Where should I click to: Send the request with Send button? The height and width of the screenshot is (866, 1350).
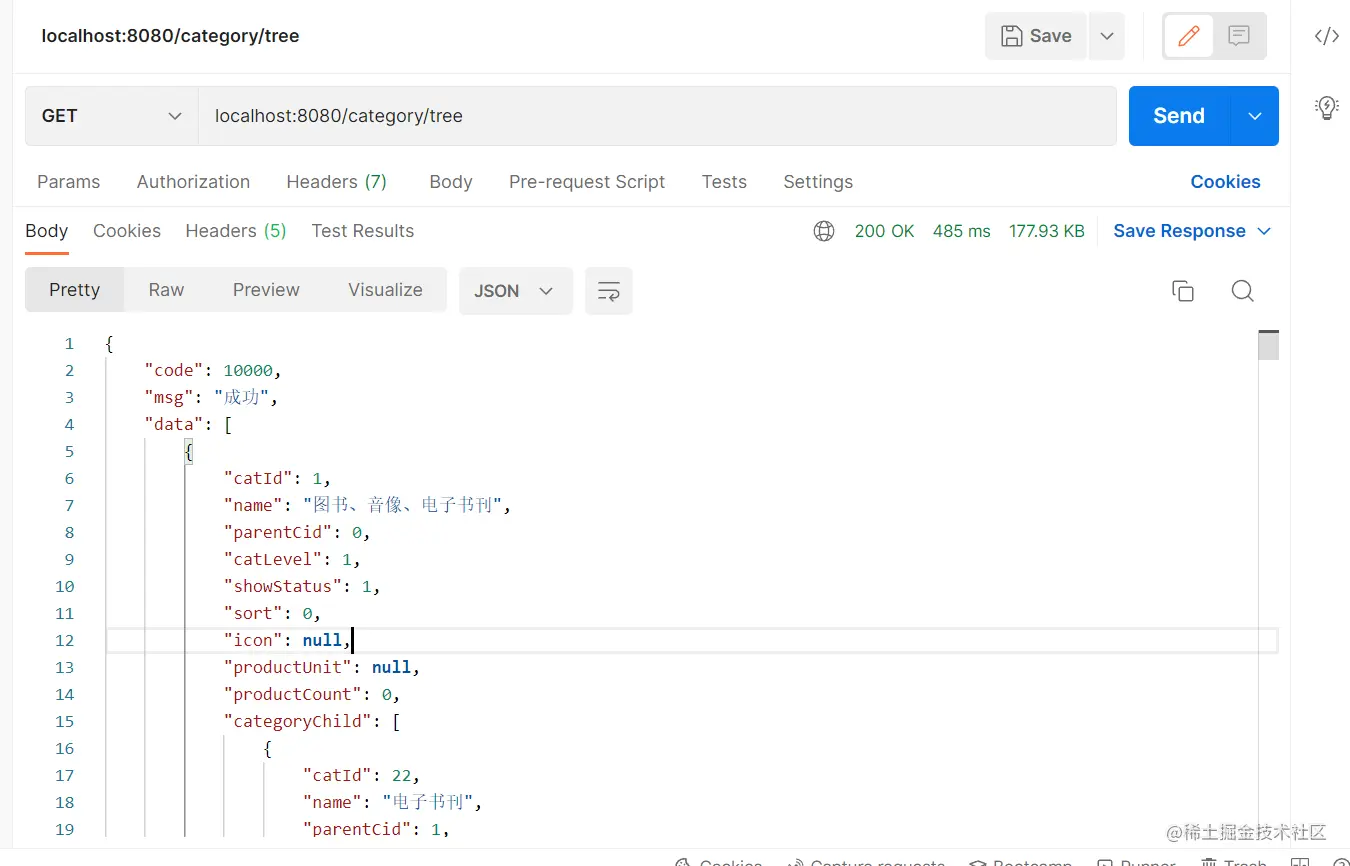1179,116
